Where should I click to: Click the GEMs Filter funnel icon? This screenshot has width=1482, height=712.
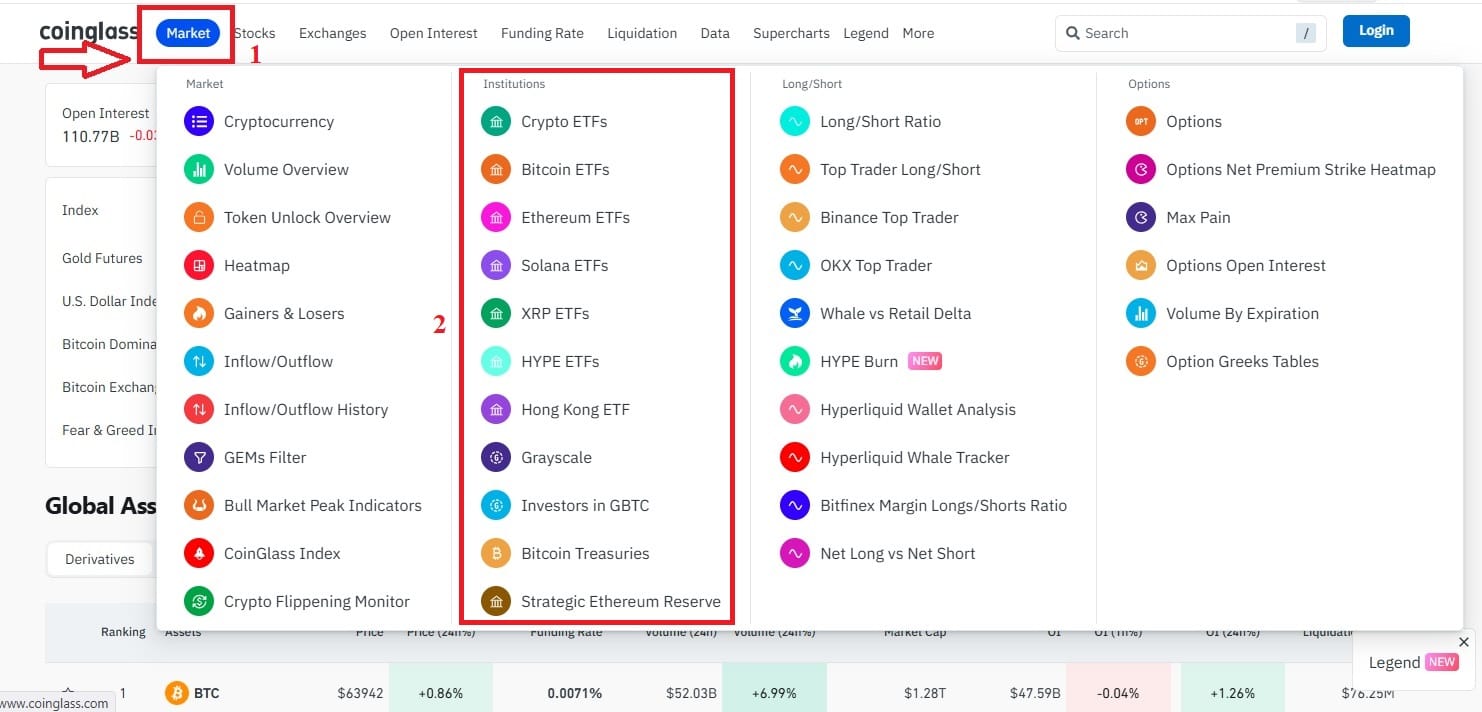(x=199, y=458)
